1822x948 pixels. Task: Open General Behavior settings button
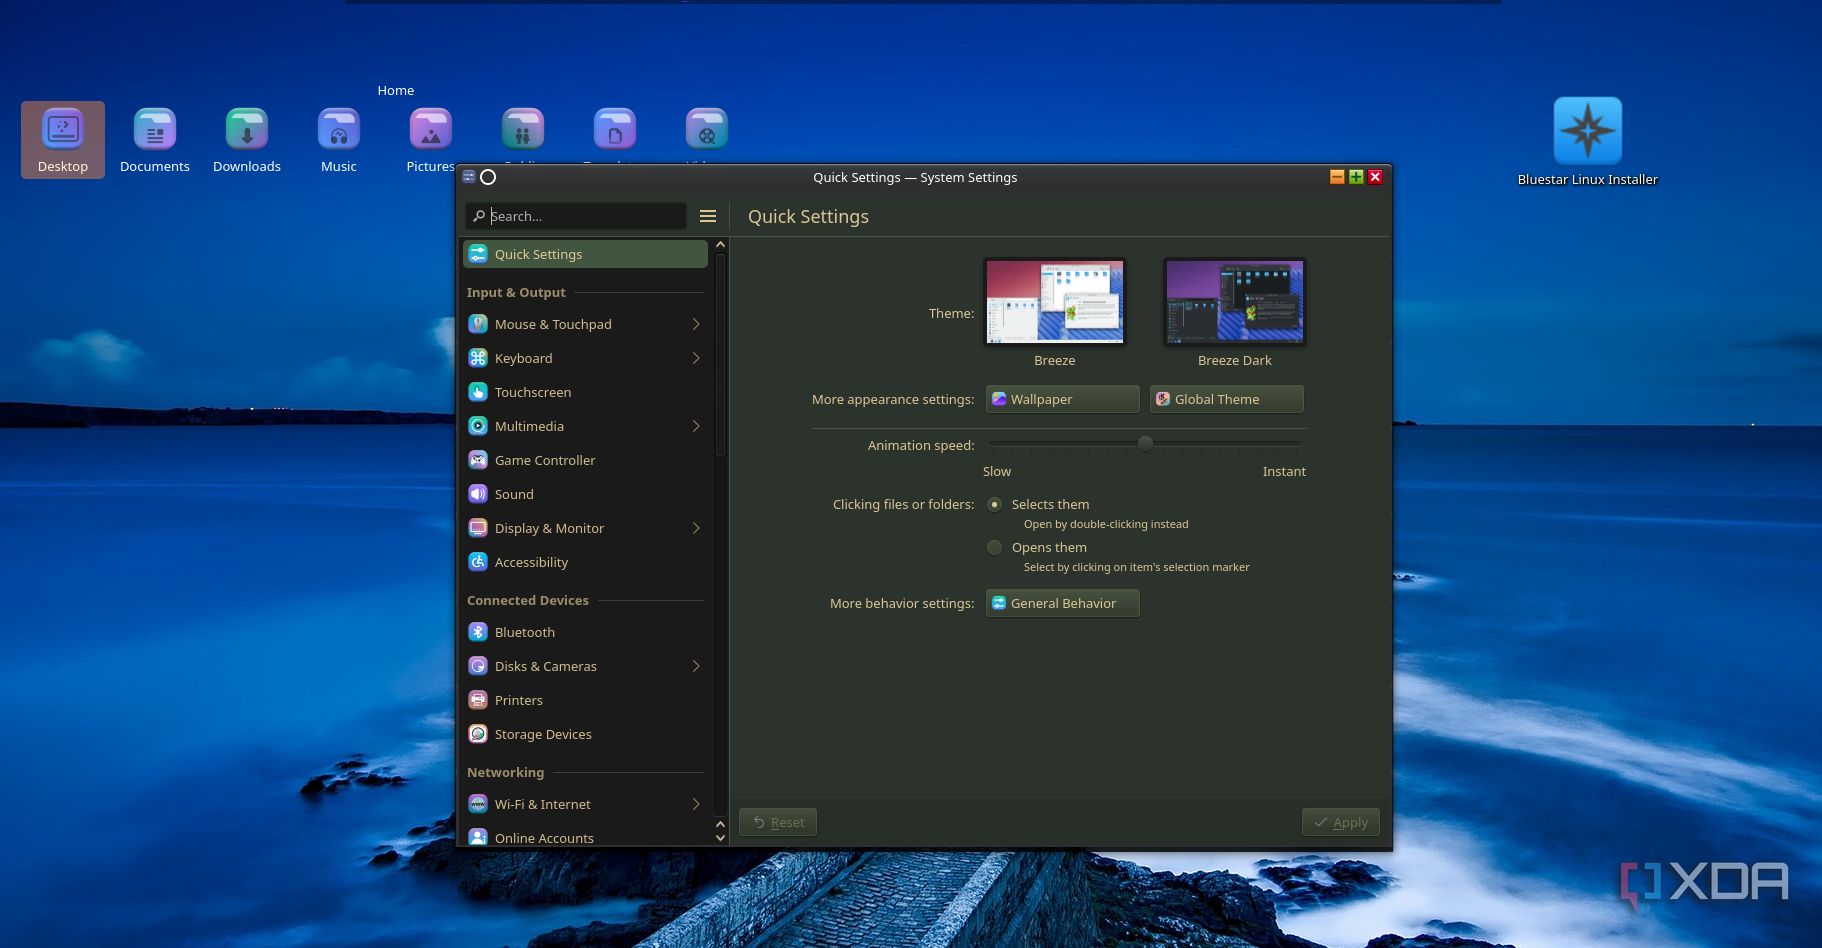1062,603
